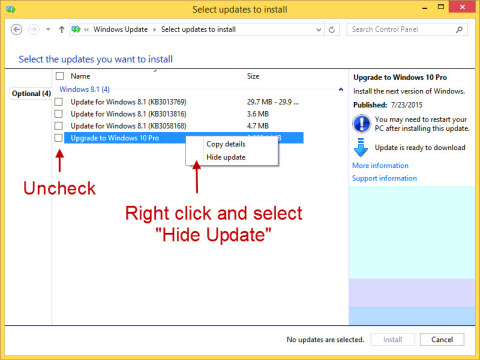This screenshot has height=360, width=480.
Task: Go up one level with Up arrow
Action: [61, 30]
